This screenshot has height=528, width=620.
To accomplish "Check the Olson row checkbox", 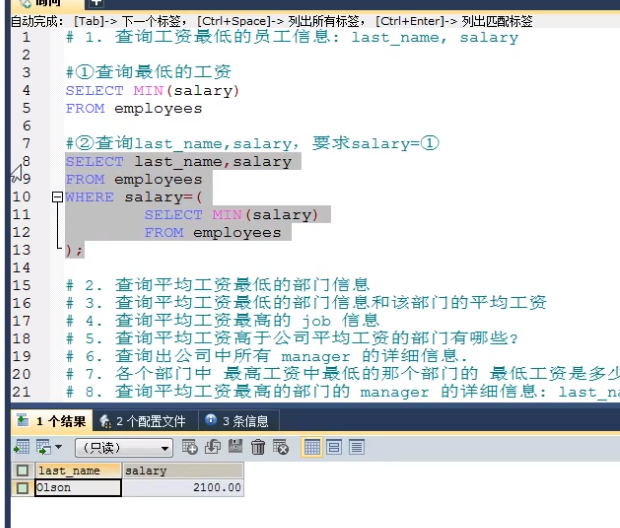I will pyautogui.click(x=23, y=488).
